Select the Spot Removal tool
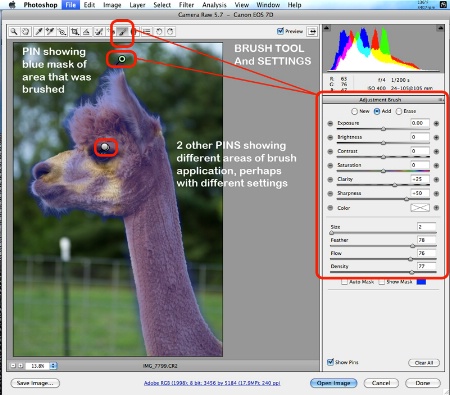Screen dimensions: 450x395 (99, 31)
